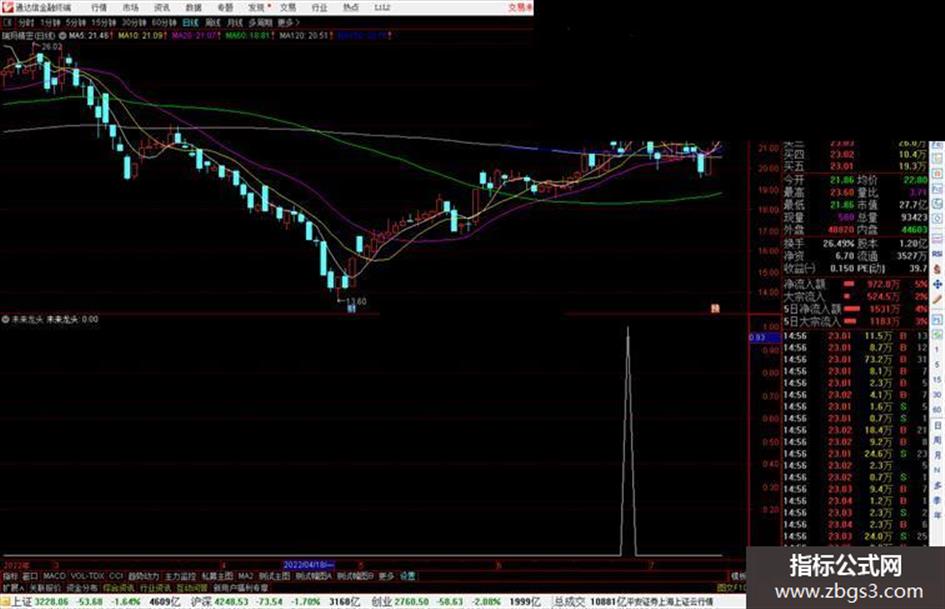Screen dimensions: 945x609
Task: Click the blue four-way arrows icon in sidebar
Action: [x=937, y=283]
